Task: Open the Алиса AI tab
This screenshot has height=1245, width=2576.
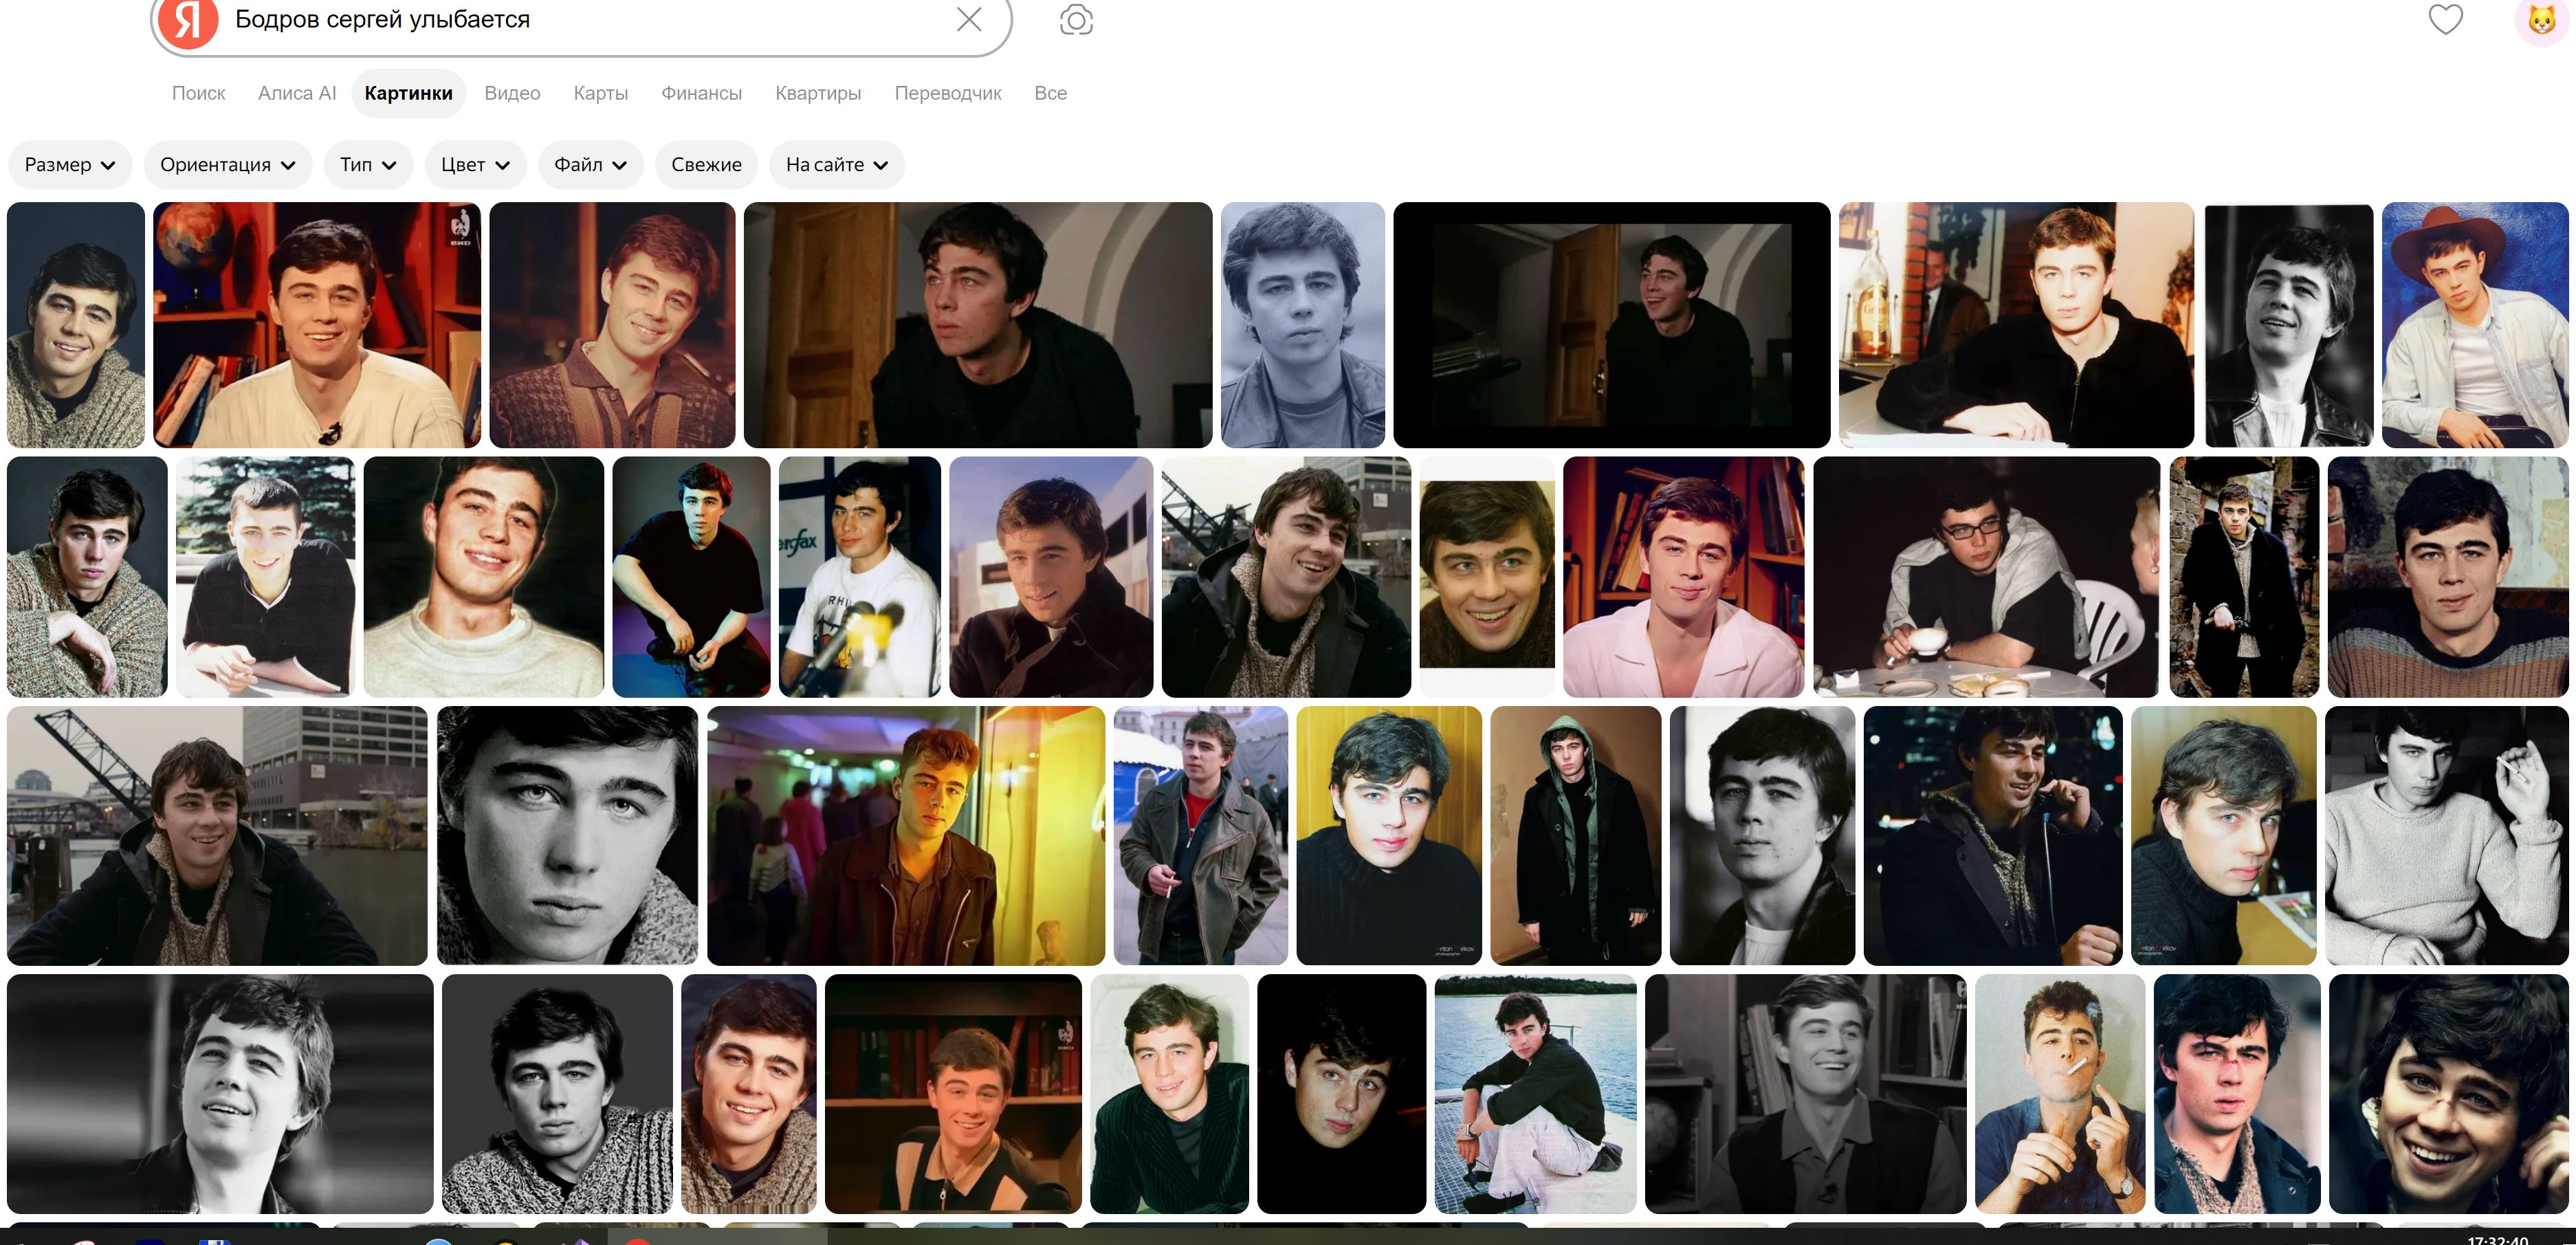Action: tap(297, 93)
